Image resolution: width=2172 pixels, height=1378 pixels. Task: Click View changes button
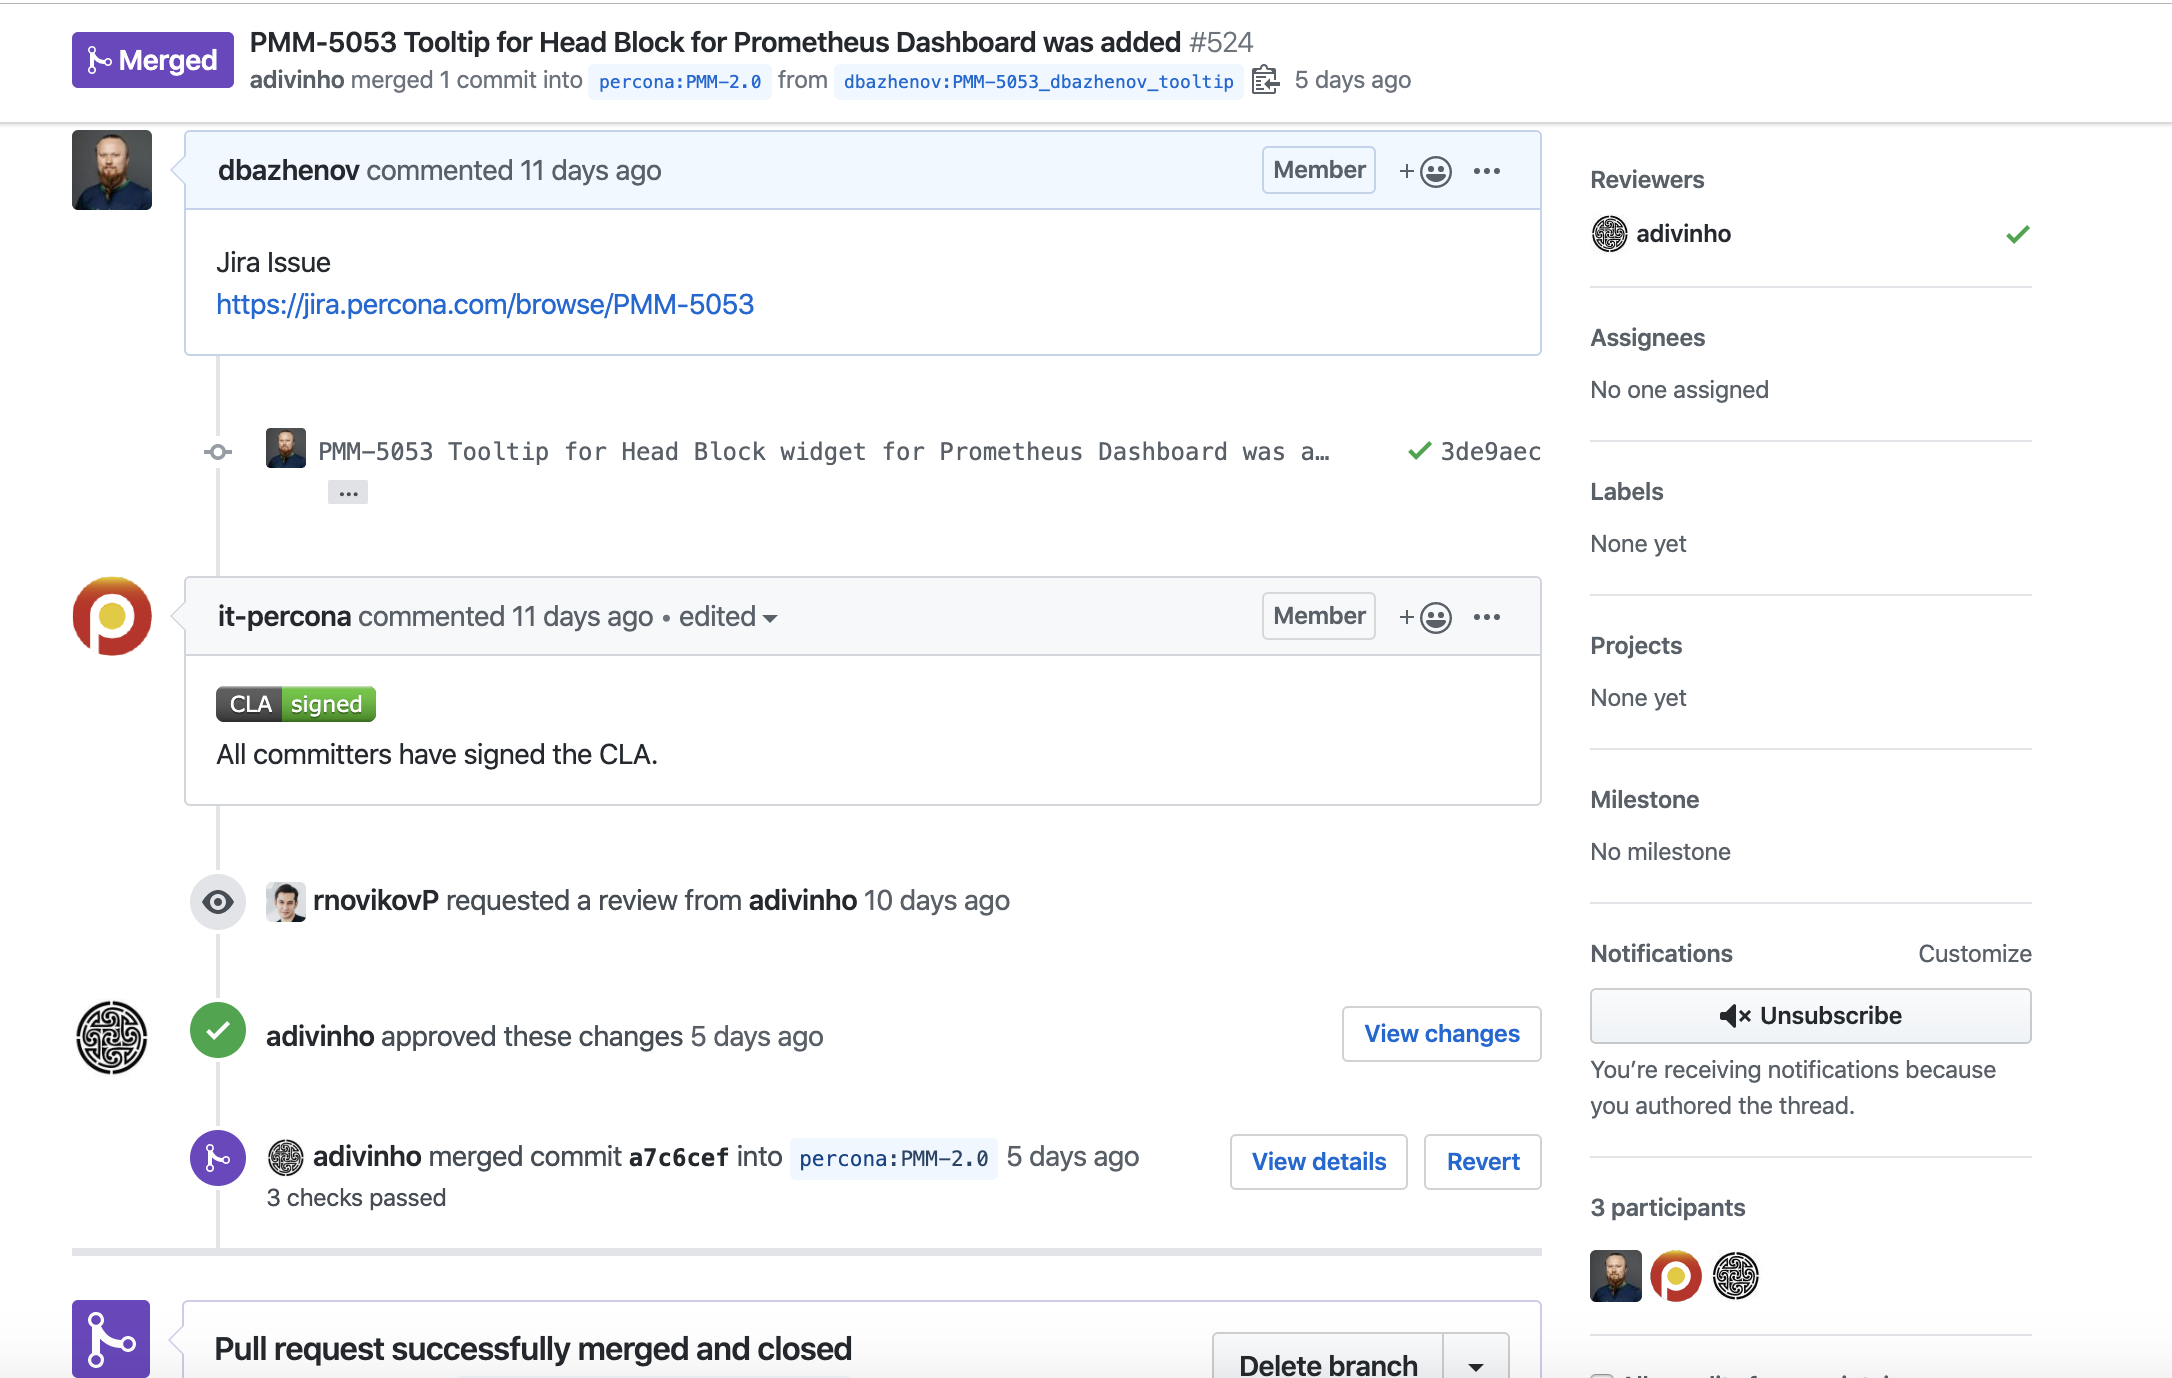[x=1442, y=1034]
